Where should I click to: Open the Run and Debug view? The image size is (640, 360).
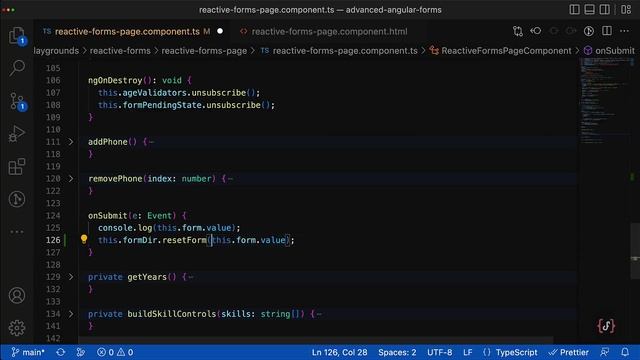click(x=17, y=133)
